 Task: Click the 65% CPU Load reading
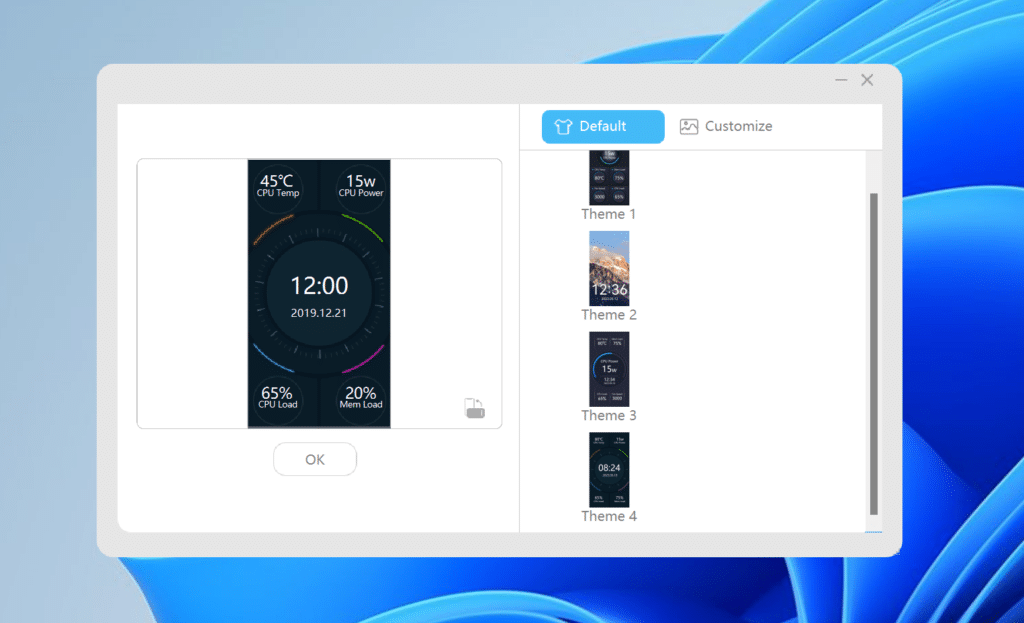278,396
